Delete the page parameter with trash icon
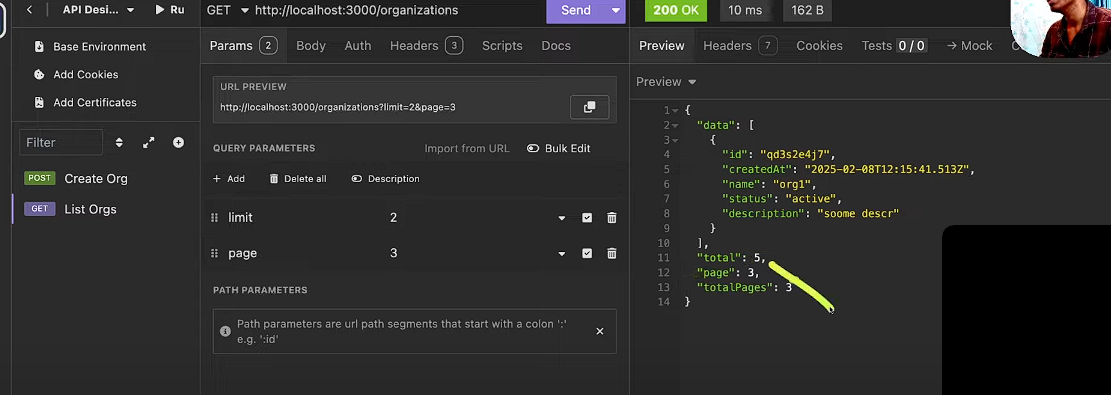This screenshot has height=395, width=1111. pos(611,253)
